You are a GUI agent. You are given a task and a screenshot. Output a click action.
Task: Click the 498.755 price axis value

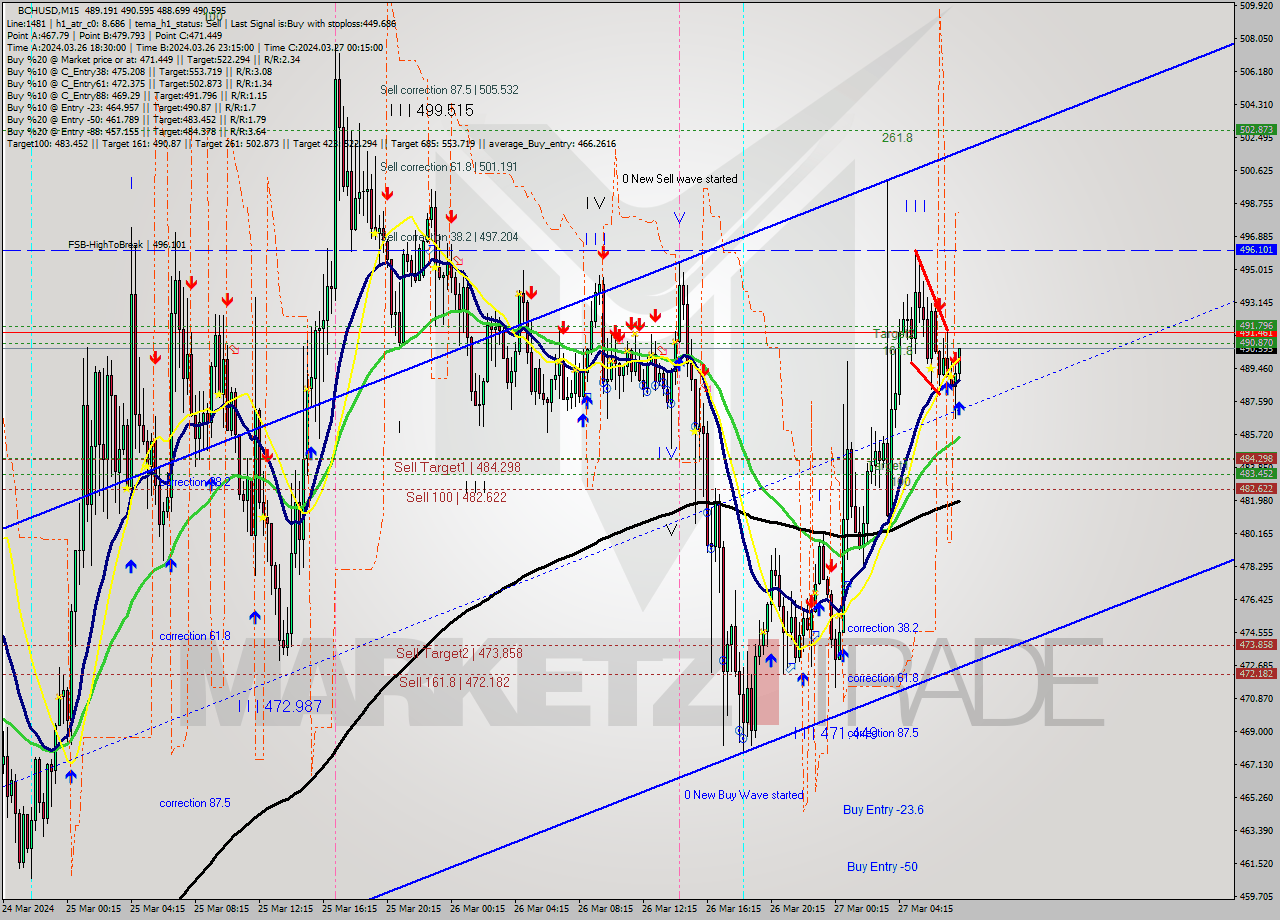click(x=1256, y=204)
